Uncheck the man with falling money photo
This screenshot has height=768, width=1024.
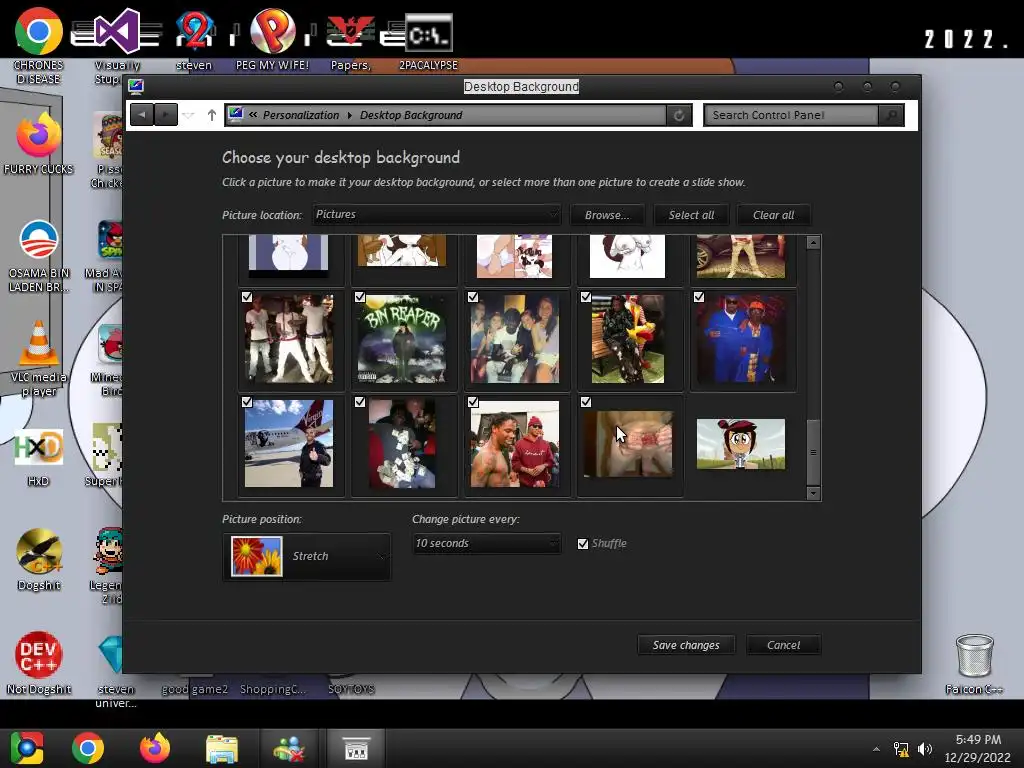click(x=360, y=402)
